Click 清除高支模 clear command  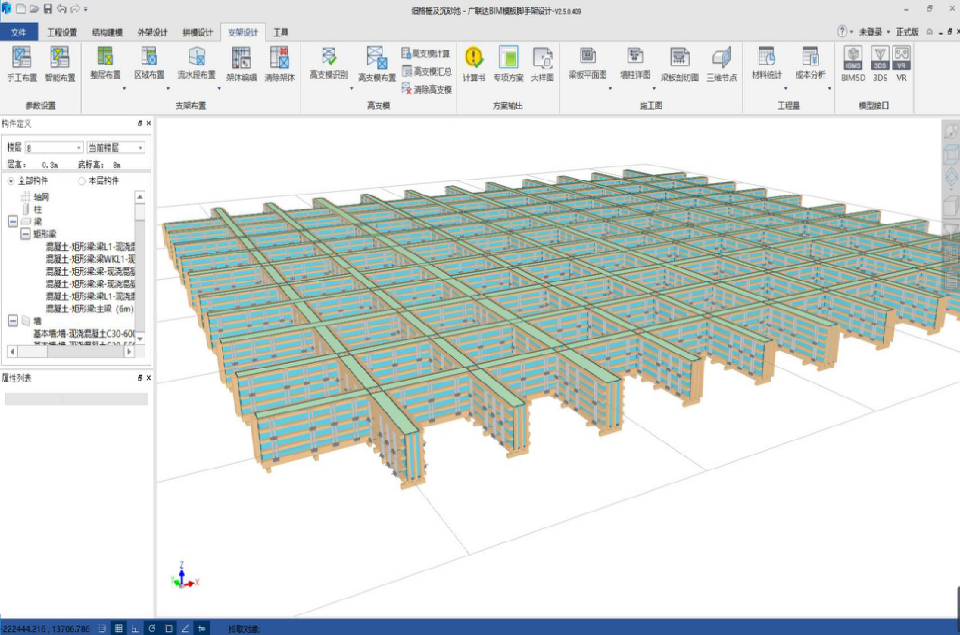point(427,89)
